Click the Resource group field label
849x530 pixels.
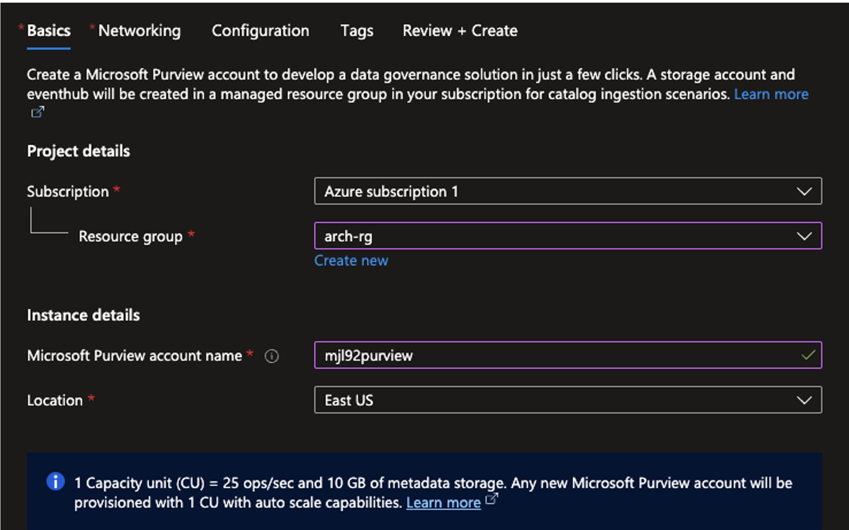pyautogui.click(x=130, y=237)
